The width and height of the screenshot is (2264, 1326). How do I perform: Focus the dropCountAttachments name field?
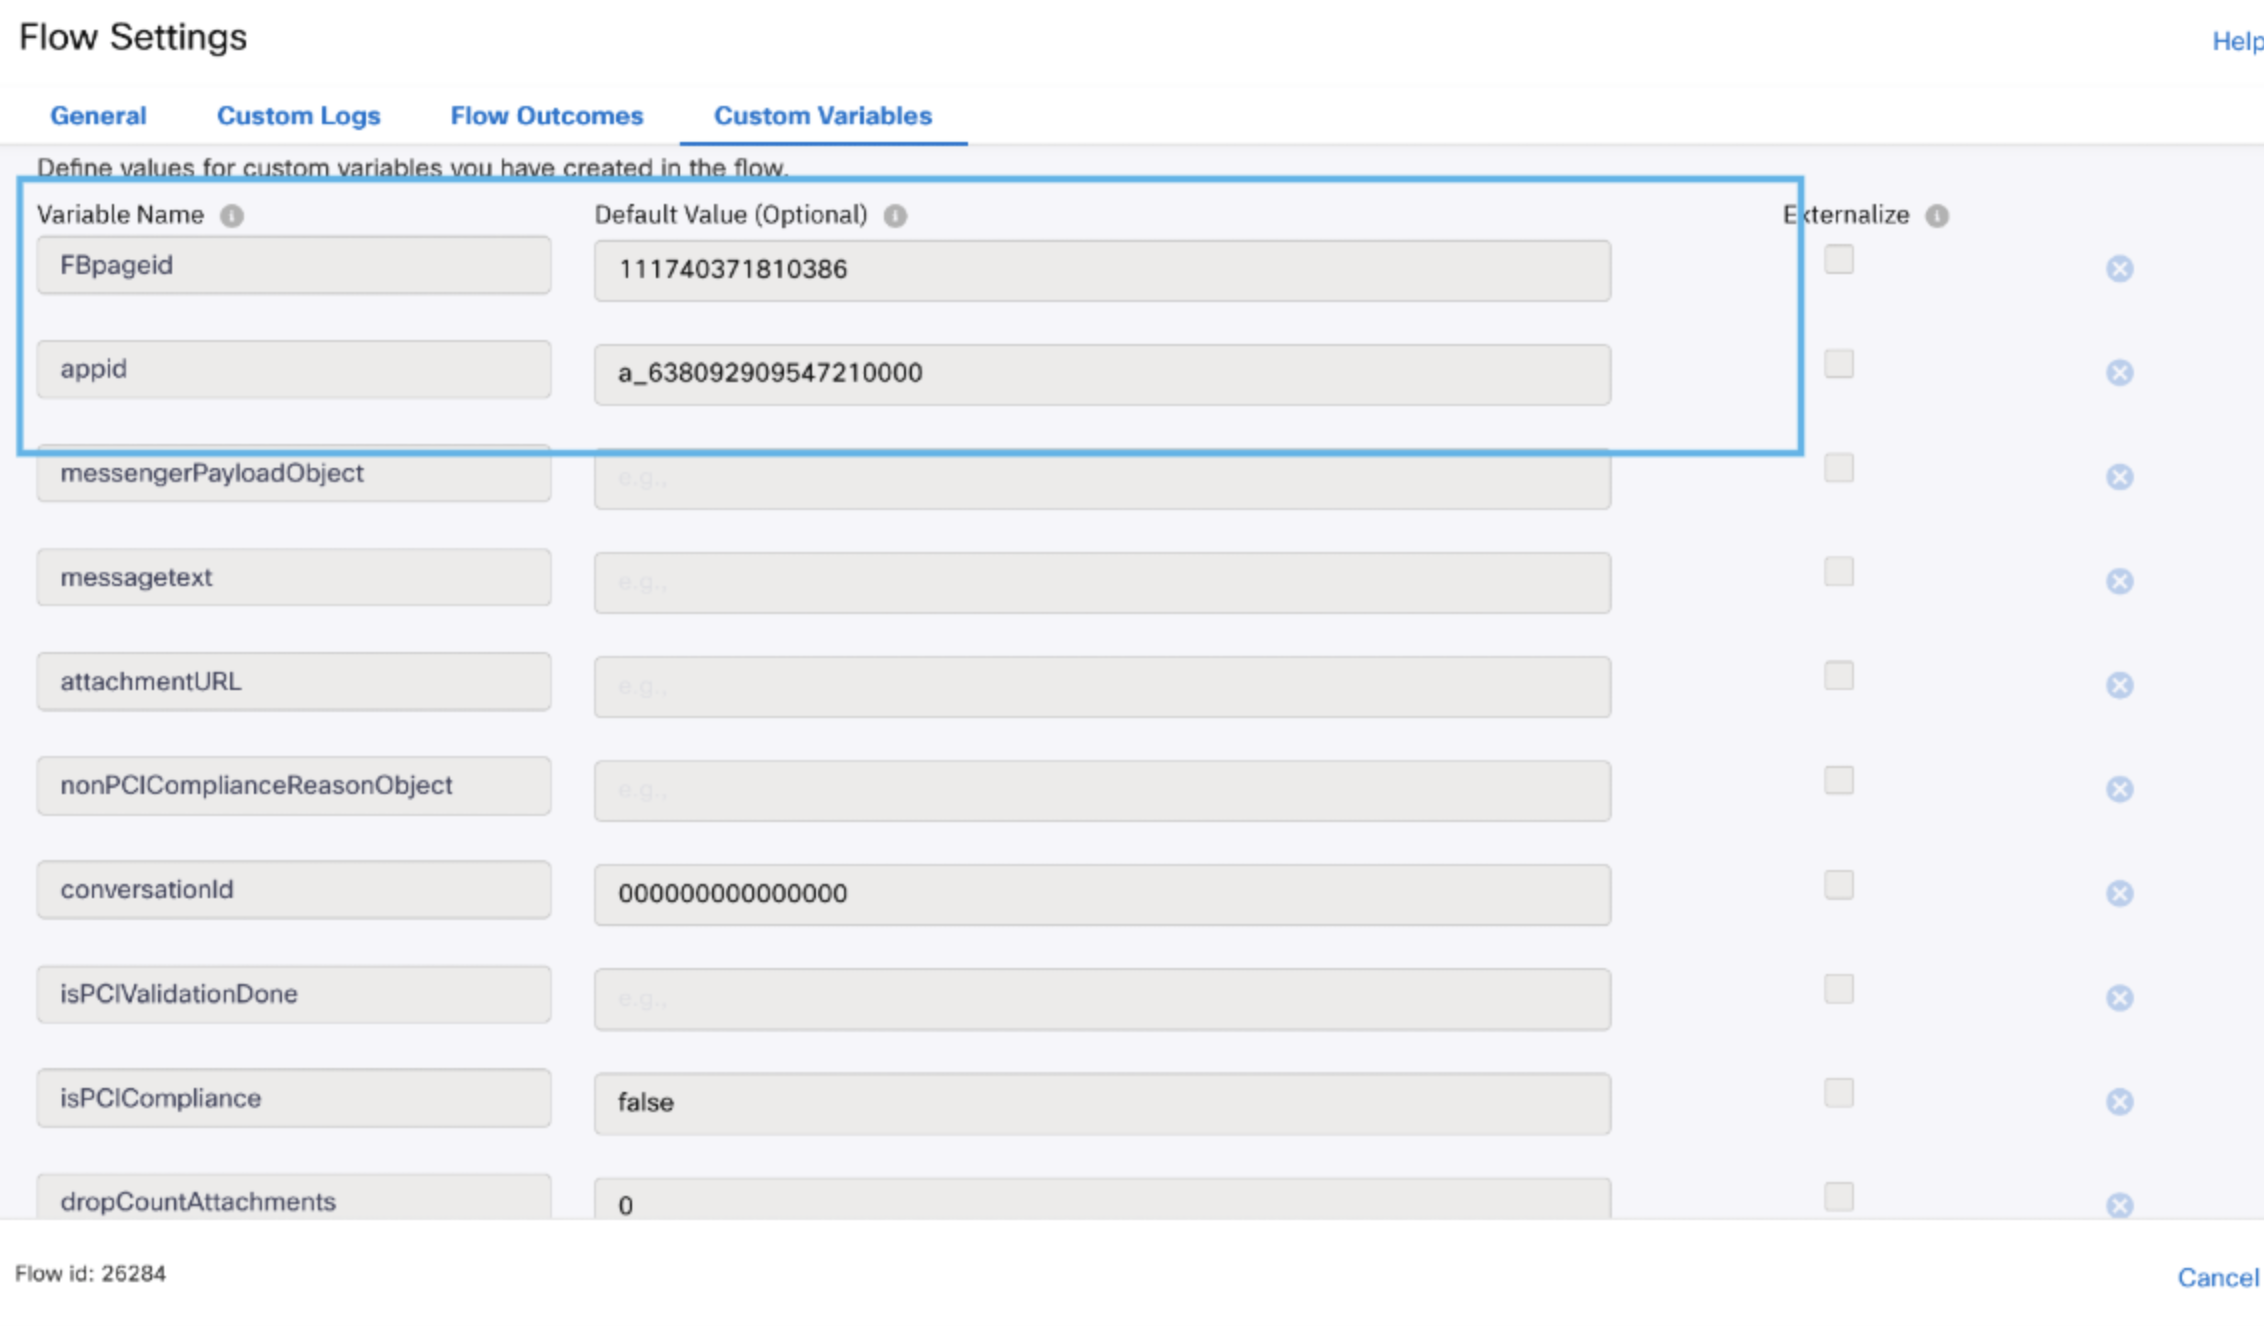(x=294, y=1196)
